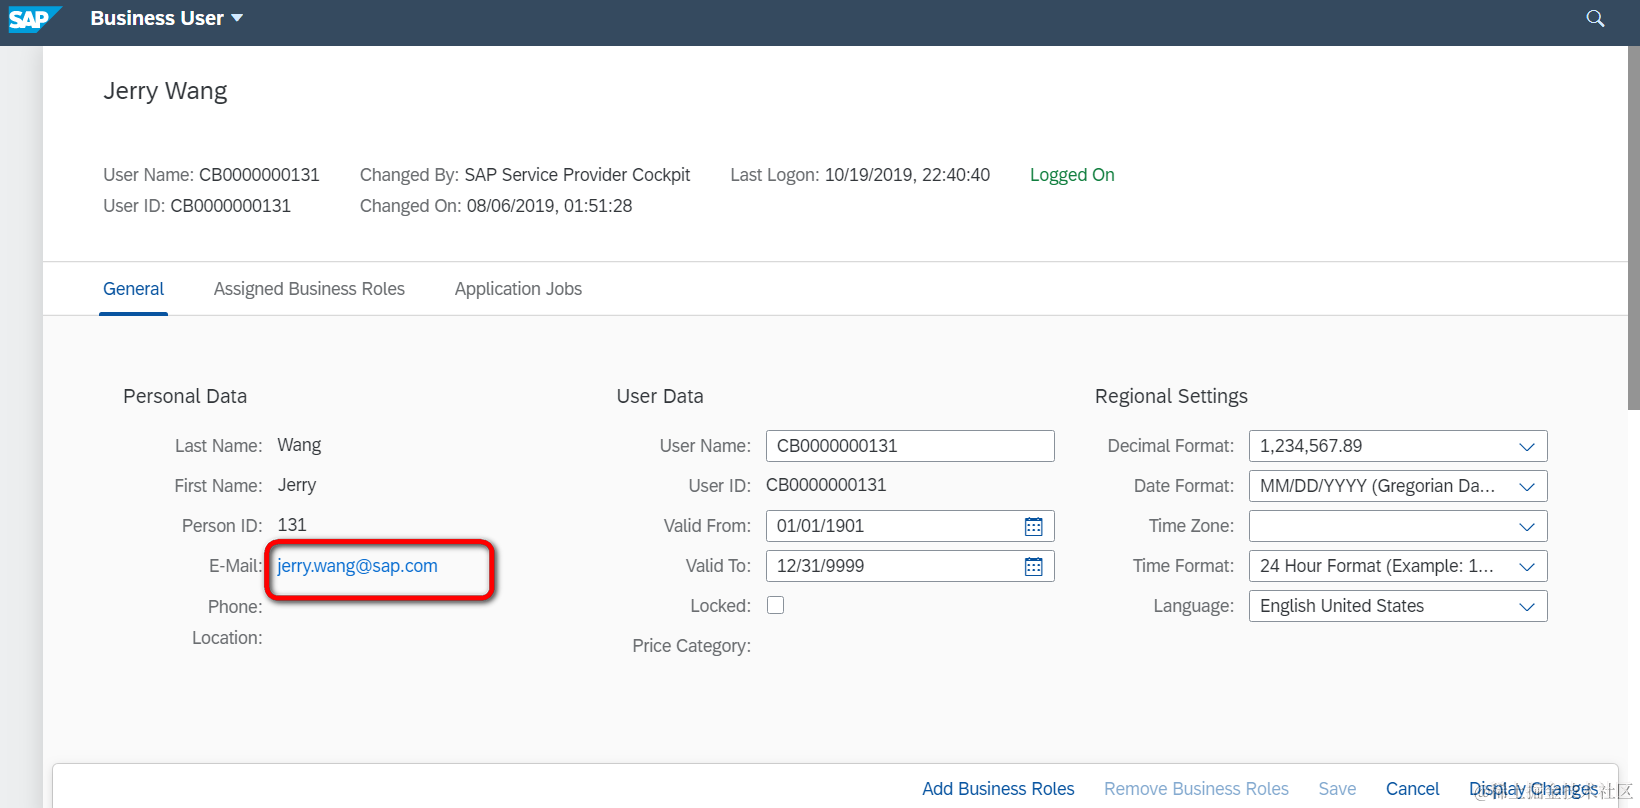1640x808 pixels.
Task: Click the Cancel button
Action: pos(1412,789)
